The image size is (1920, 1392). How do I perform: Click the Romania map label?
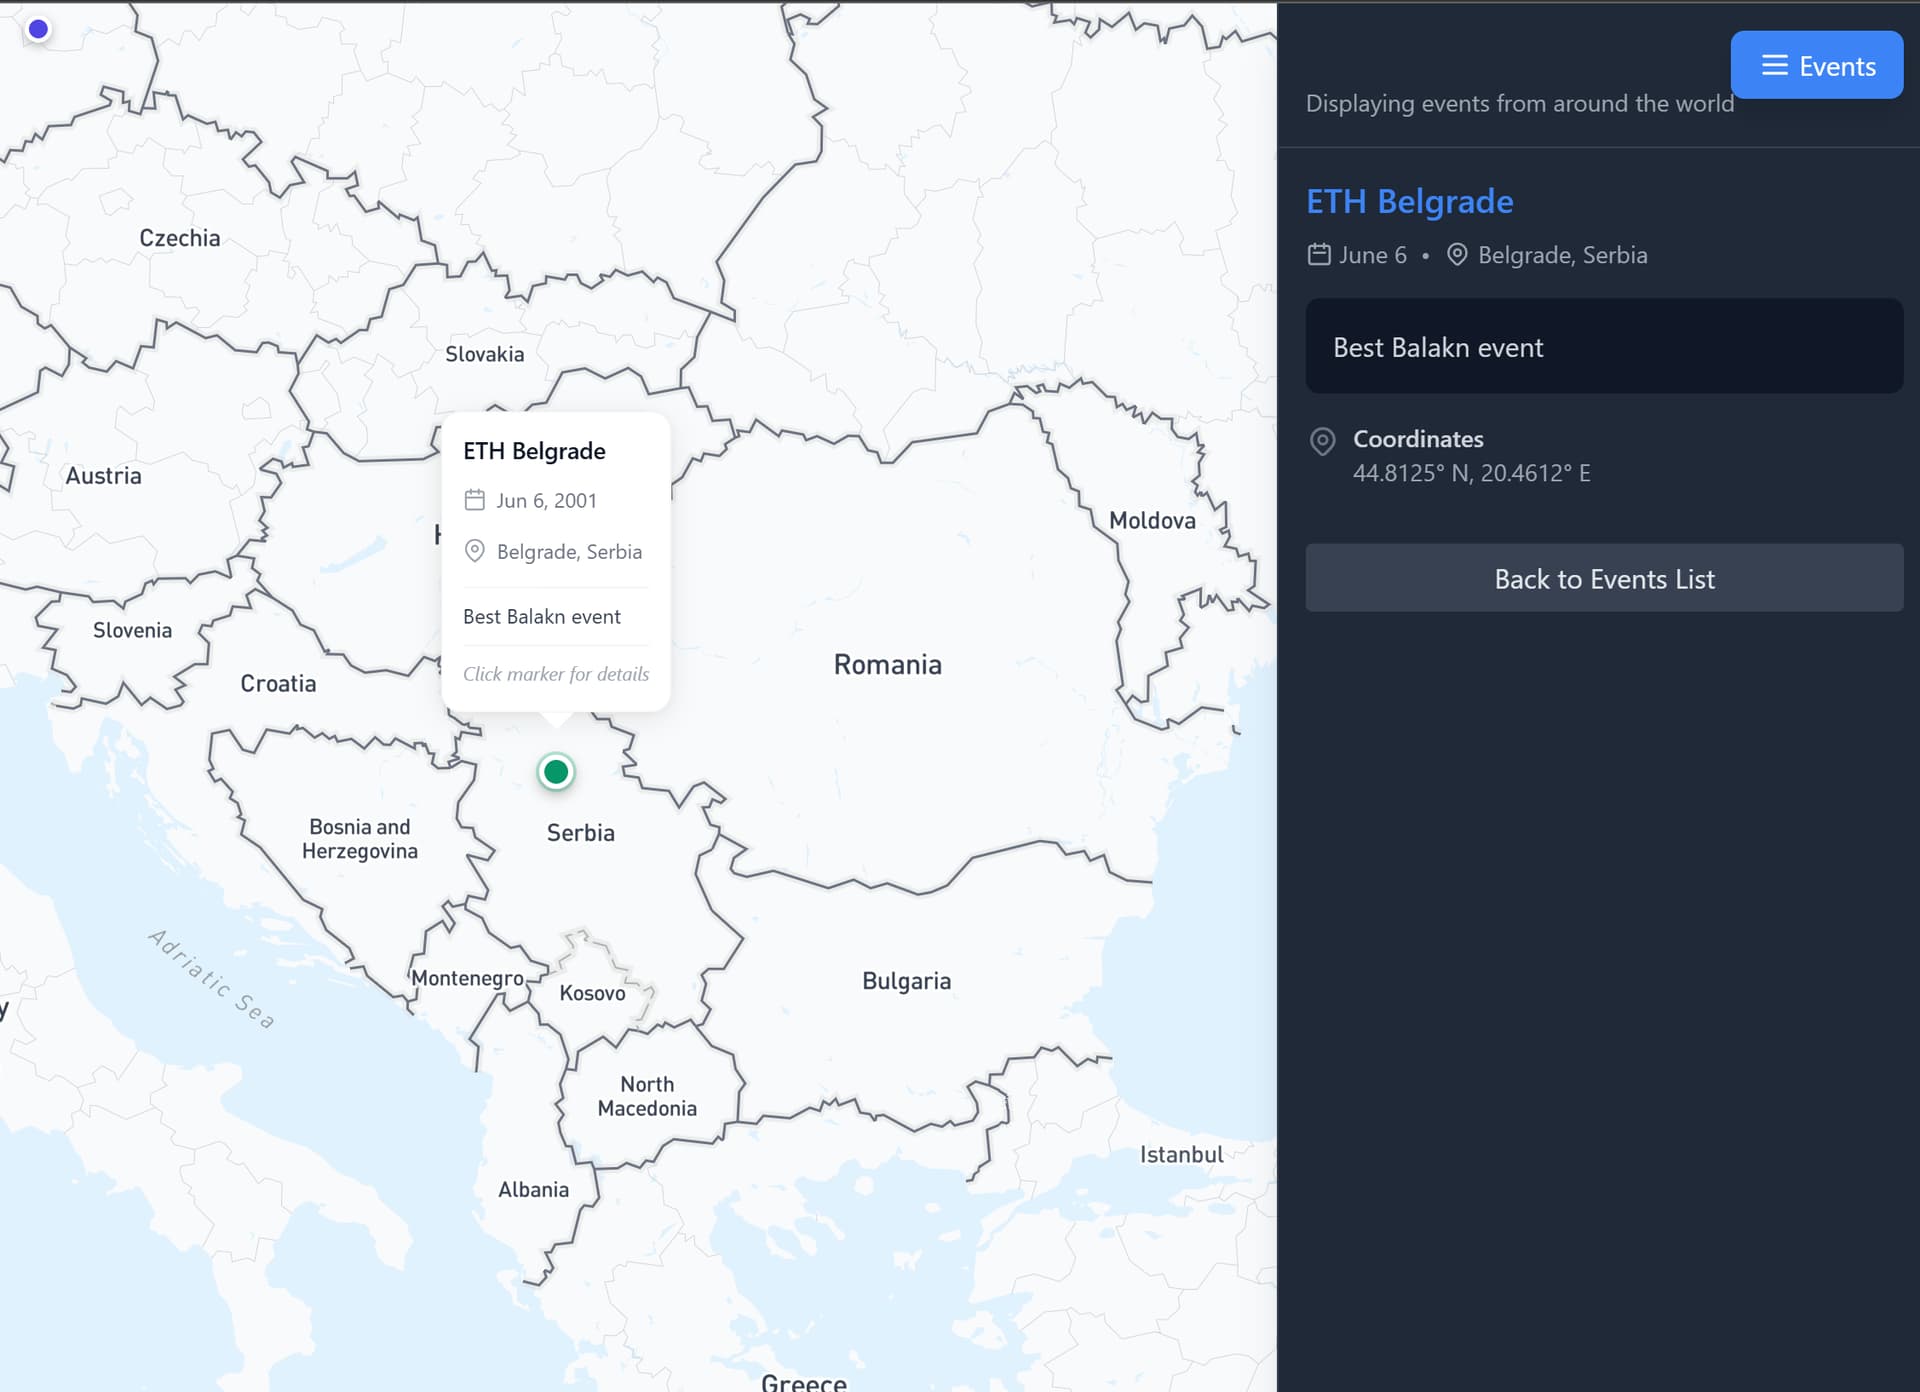click(x=888, y=665)
